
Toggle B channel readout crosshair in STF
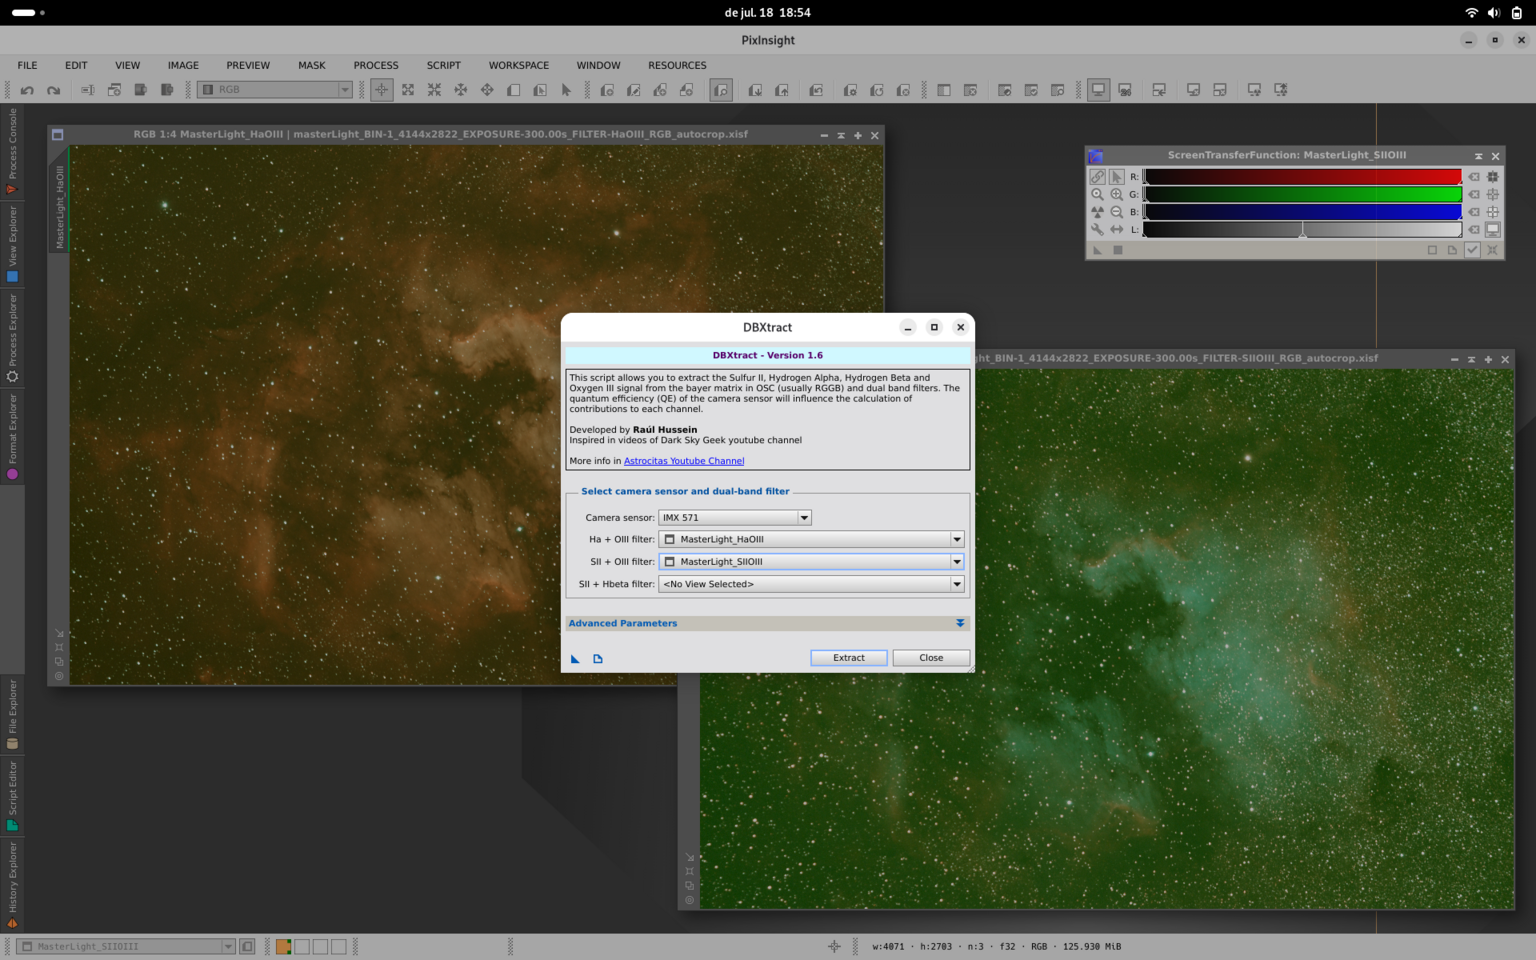(x=1493, y=212)
